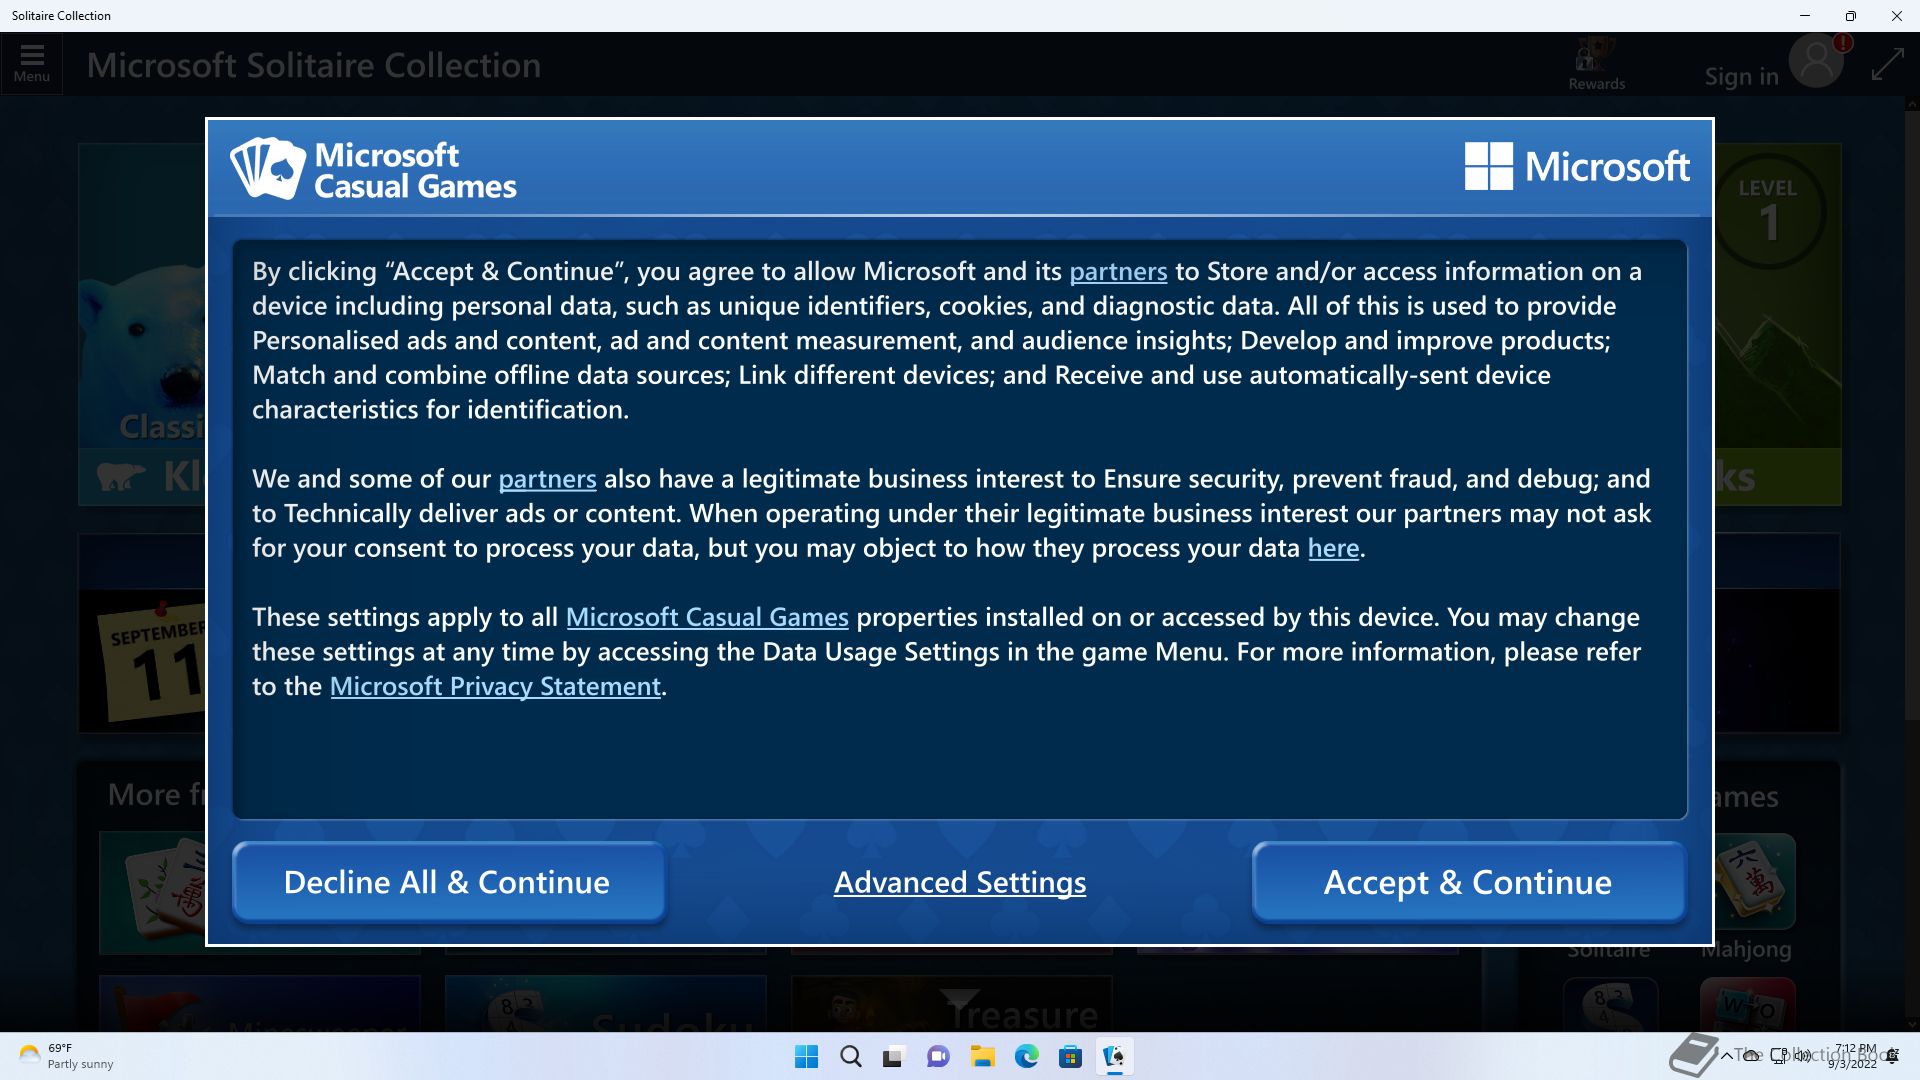The height and width of the screenshot is (1080, 1920).
Task: Open Microsoft Store from the taskbar
Action: pos(1070,1056)
